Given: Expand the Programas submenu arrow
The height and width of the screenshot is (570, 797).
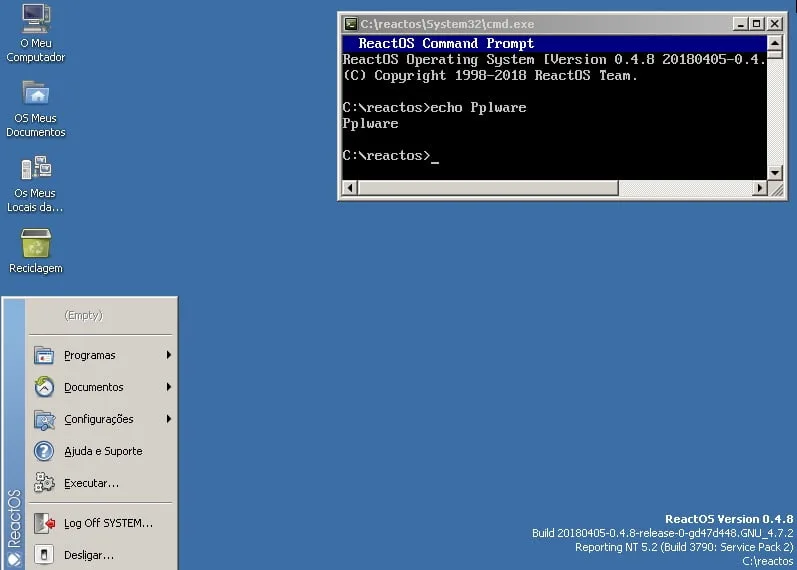Looking at the screenshot, I should [x=169, y=355].
